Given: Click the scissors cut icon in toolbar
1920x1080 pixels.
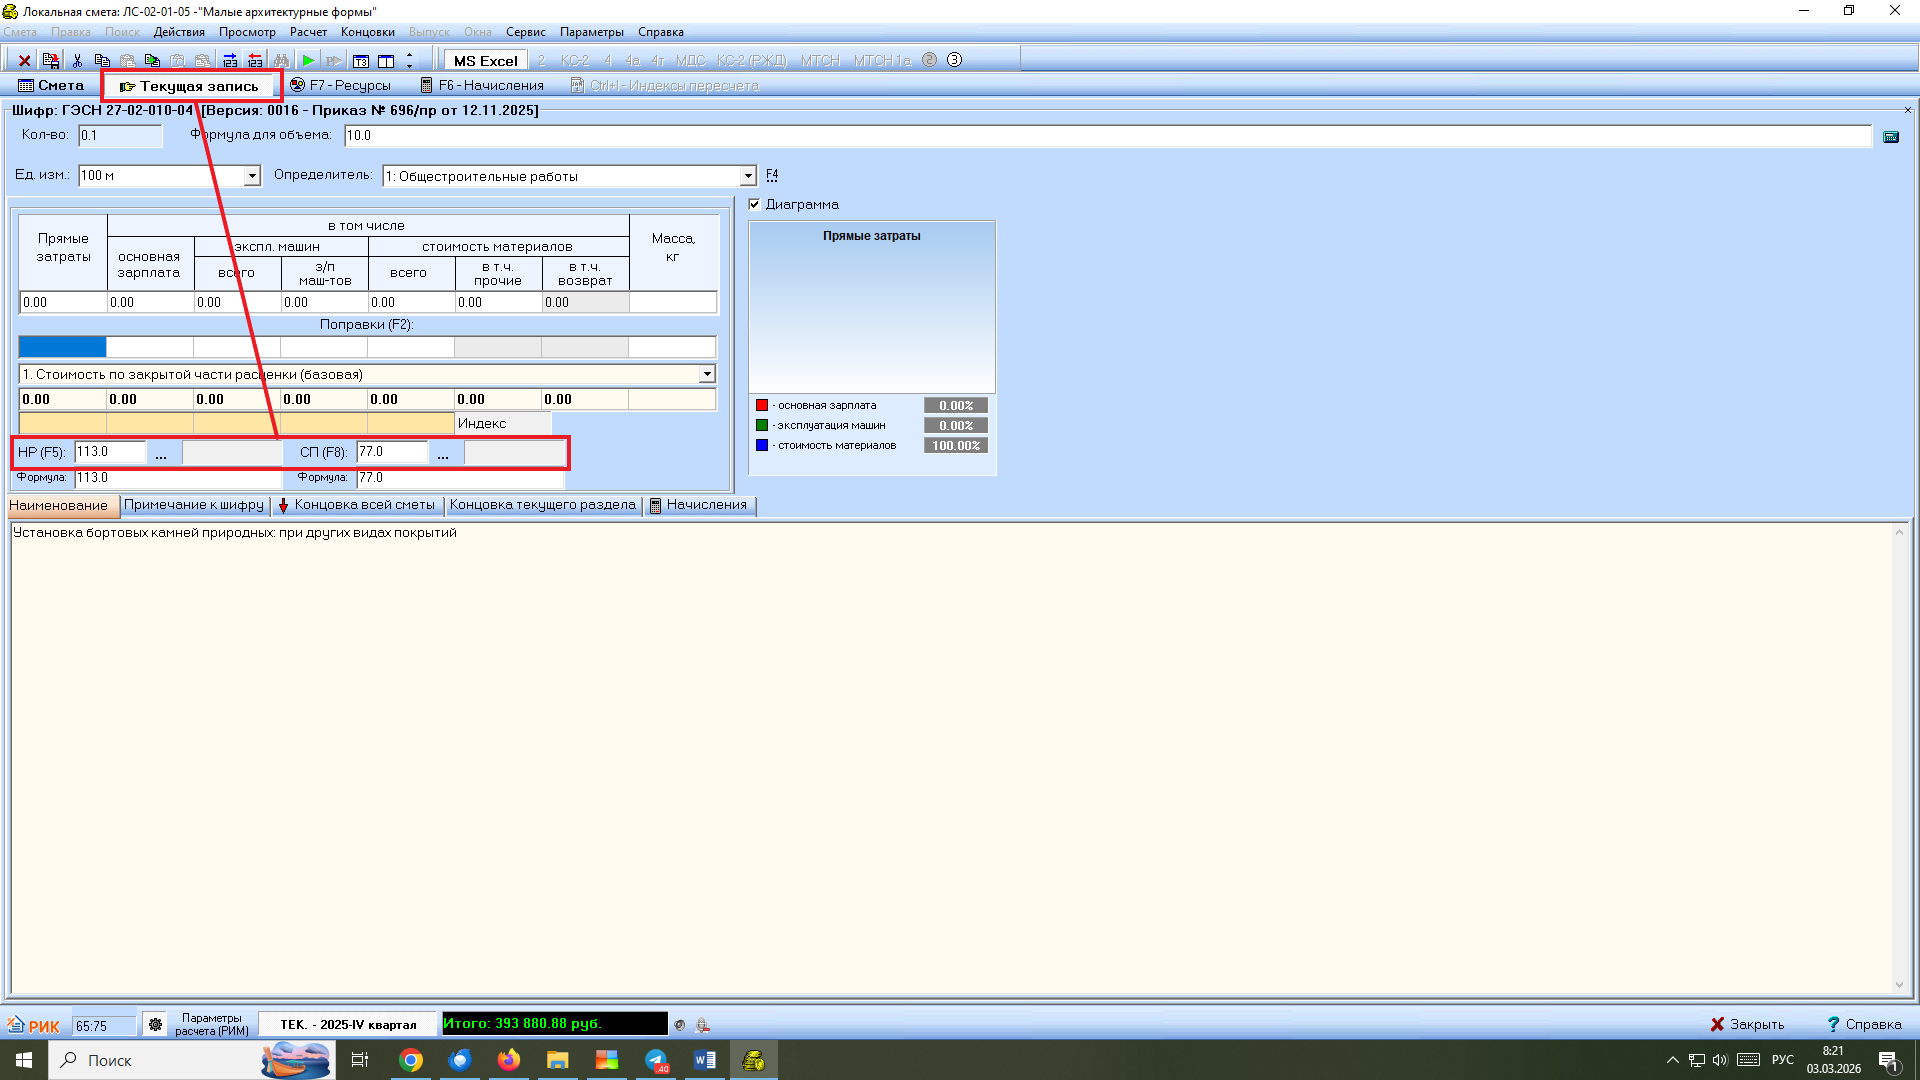Looking at the screenshot, I should [x=77, y=61].
